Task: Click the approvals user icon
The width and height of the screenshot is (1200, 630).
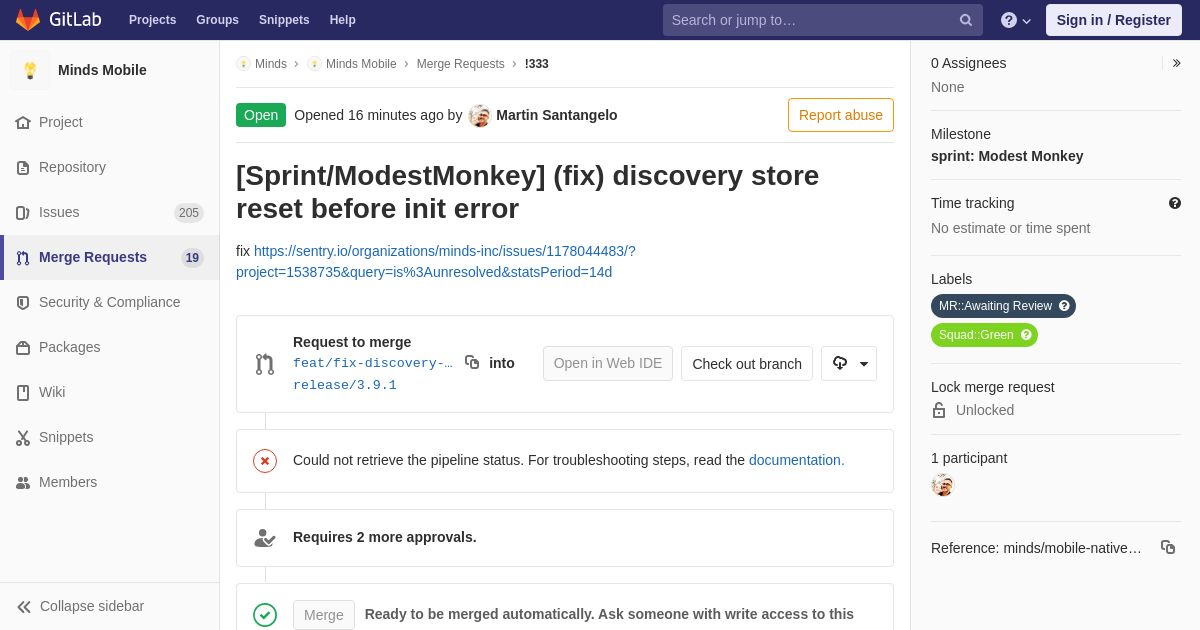Action: (x=265, y=538)
